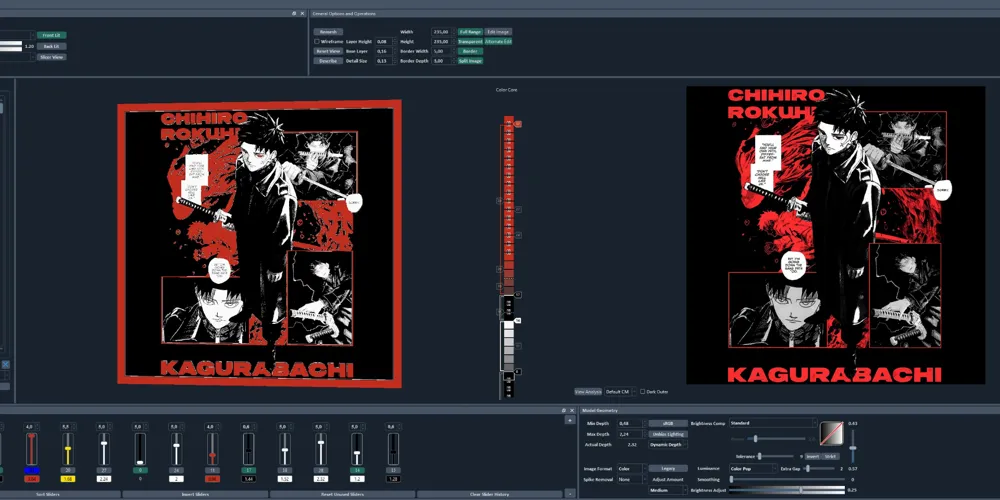Image resolution: width=1000 pixels, height=500 pixels.
Task: Click the plus button beside the sliders panel
Action: pyautogui.click(x=570, y=420)
